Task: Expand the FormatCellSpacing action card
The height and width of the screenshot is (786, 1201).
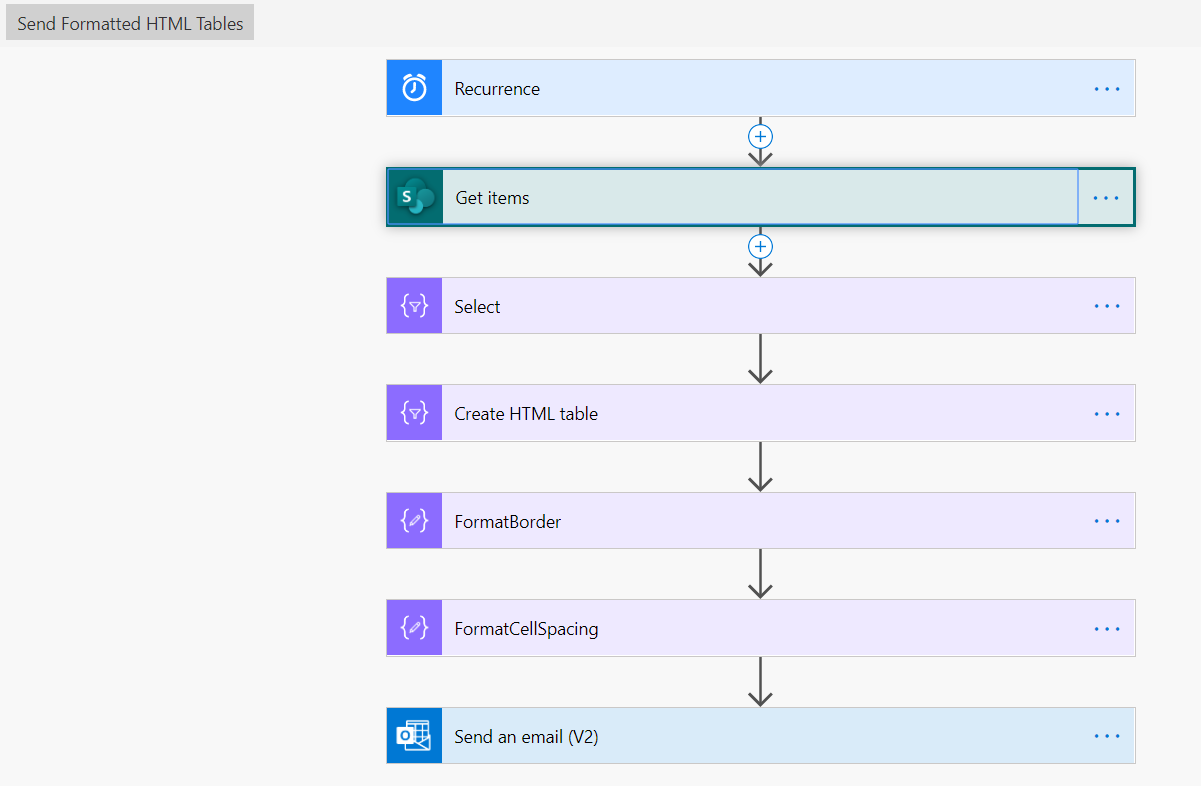Action: point(761,628)
